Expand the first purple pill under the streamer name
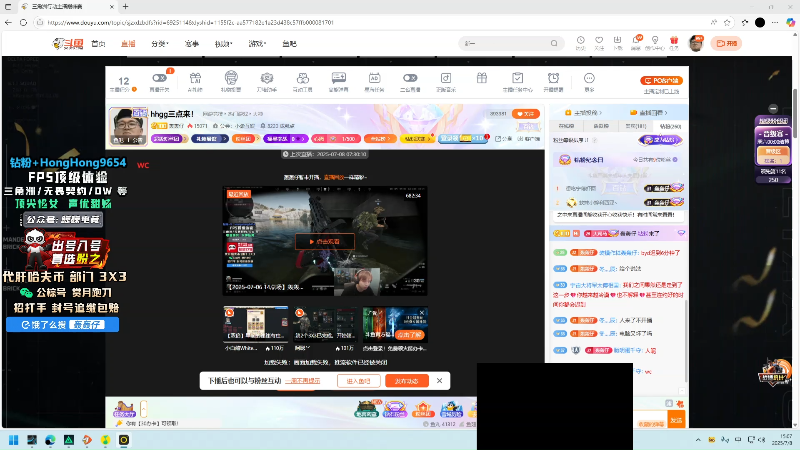 (x=170, y=139)
